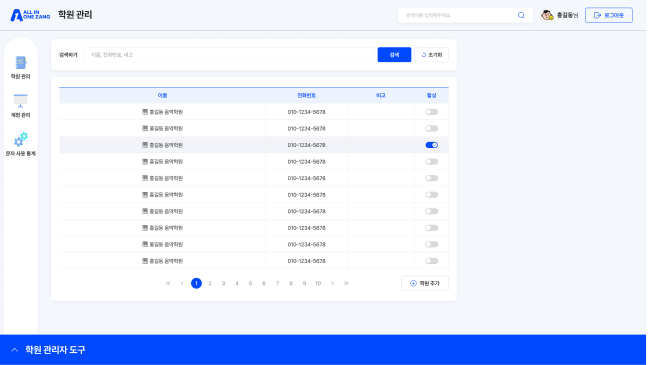Log out with the 로그아웃 button
The image size is (649, 365).
click(608, 15)
